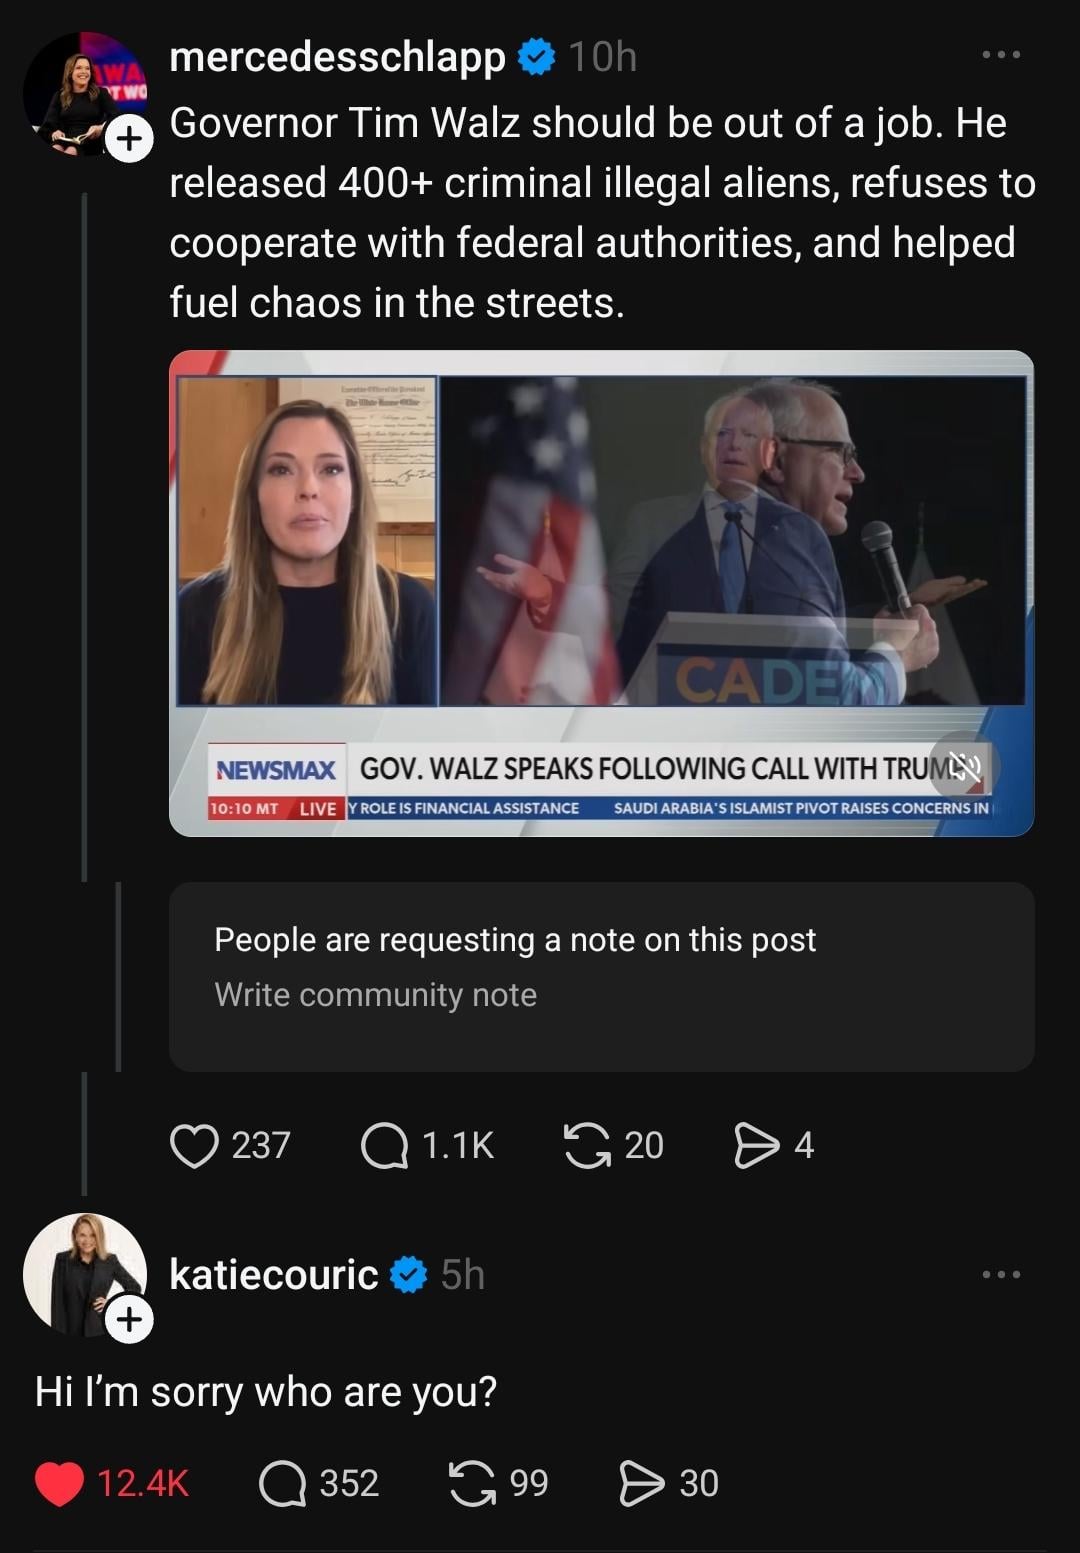
Task: Repost katiecouric's reply
Action: pos(473,1483)
